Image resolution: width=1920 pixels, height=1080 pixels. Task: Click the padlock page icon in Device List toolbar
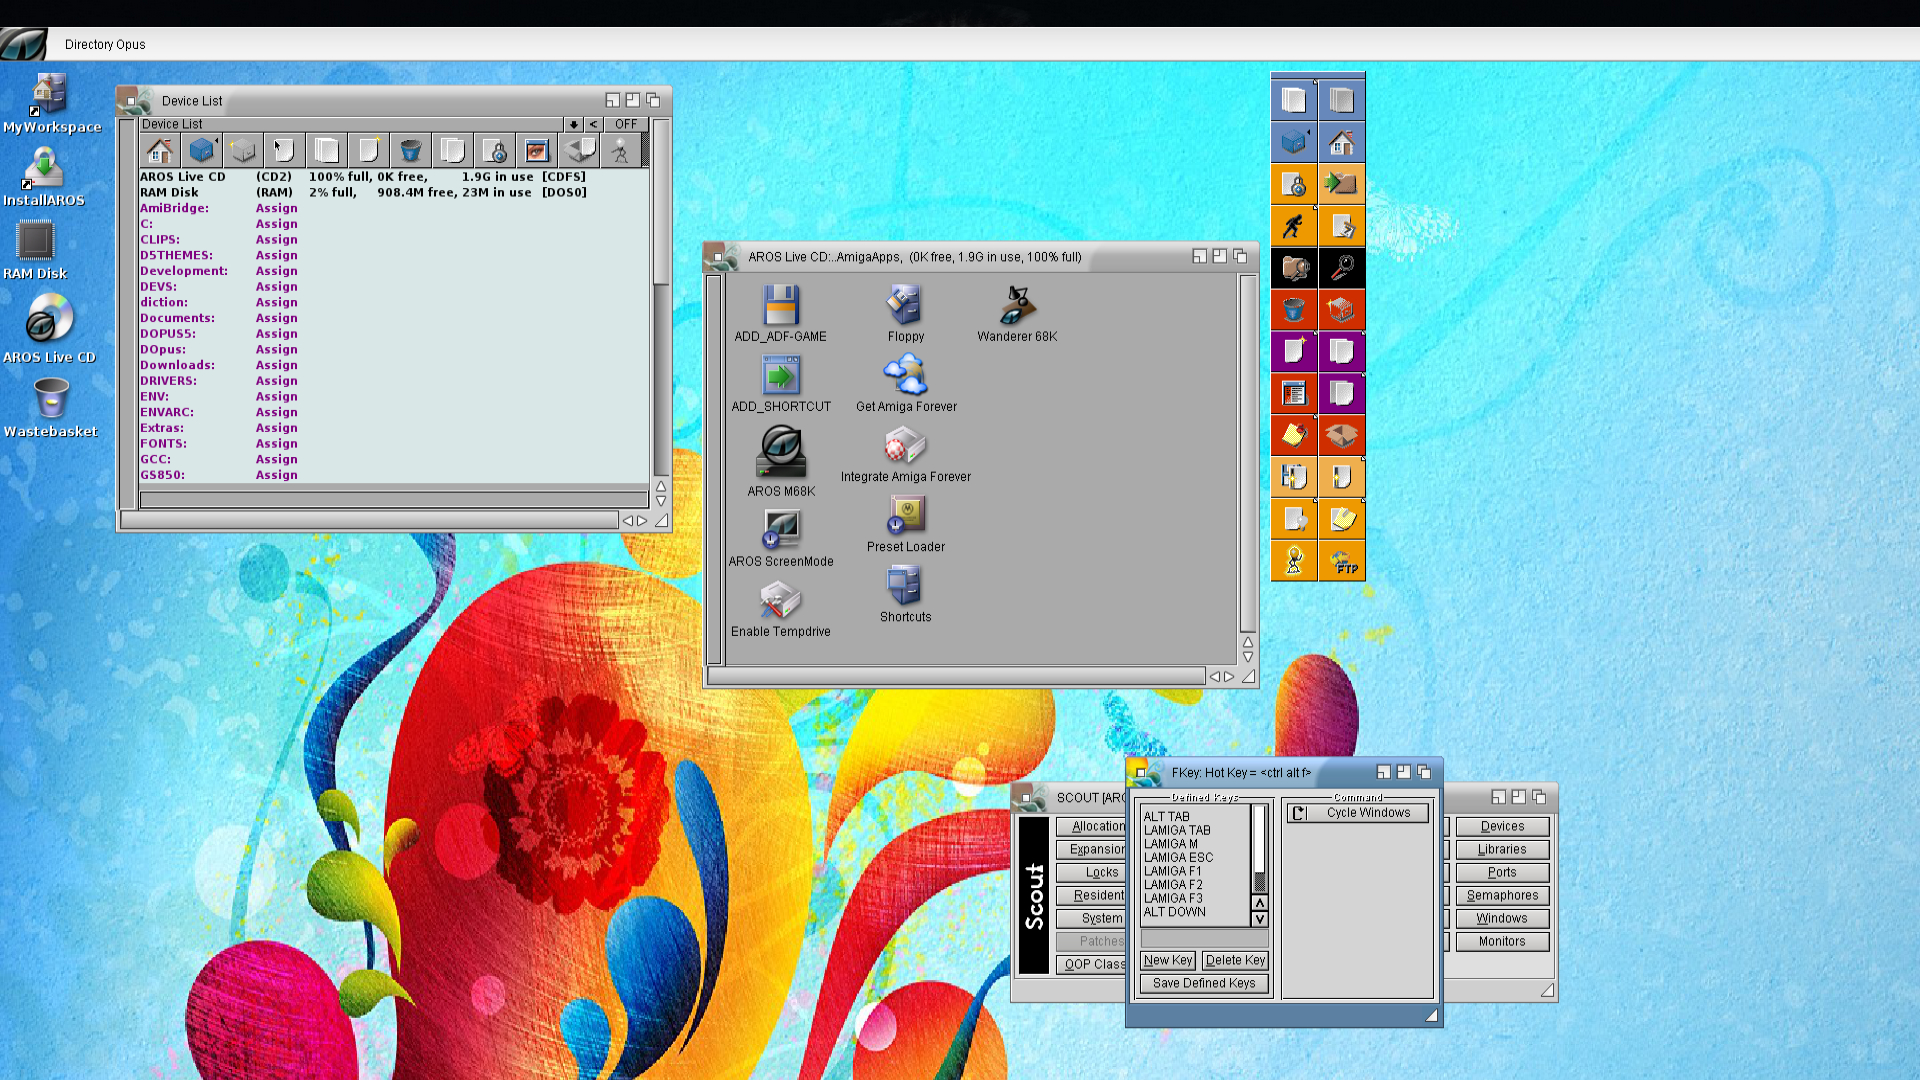pyautogui.click(x=494, y=151)
